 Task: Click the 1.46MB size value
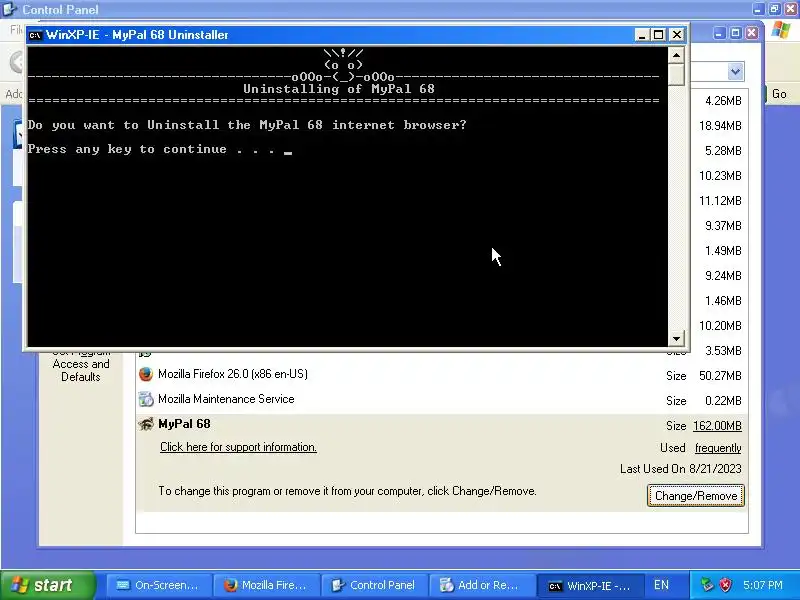pos(723,301)
